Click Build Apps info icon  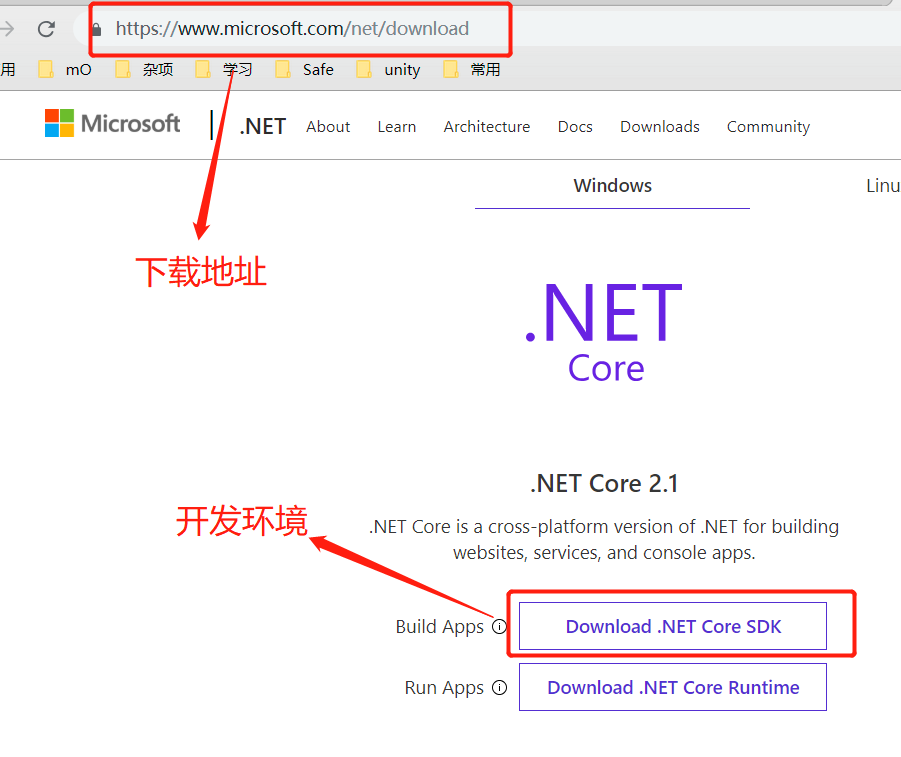pyautogui.click(x=499, y=626)
